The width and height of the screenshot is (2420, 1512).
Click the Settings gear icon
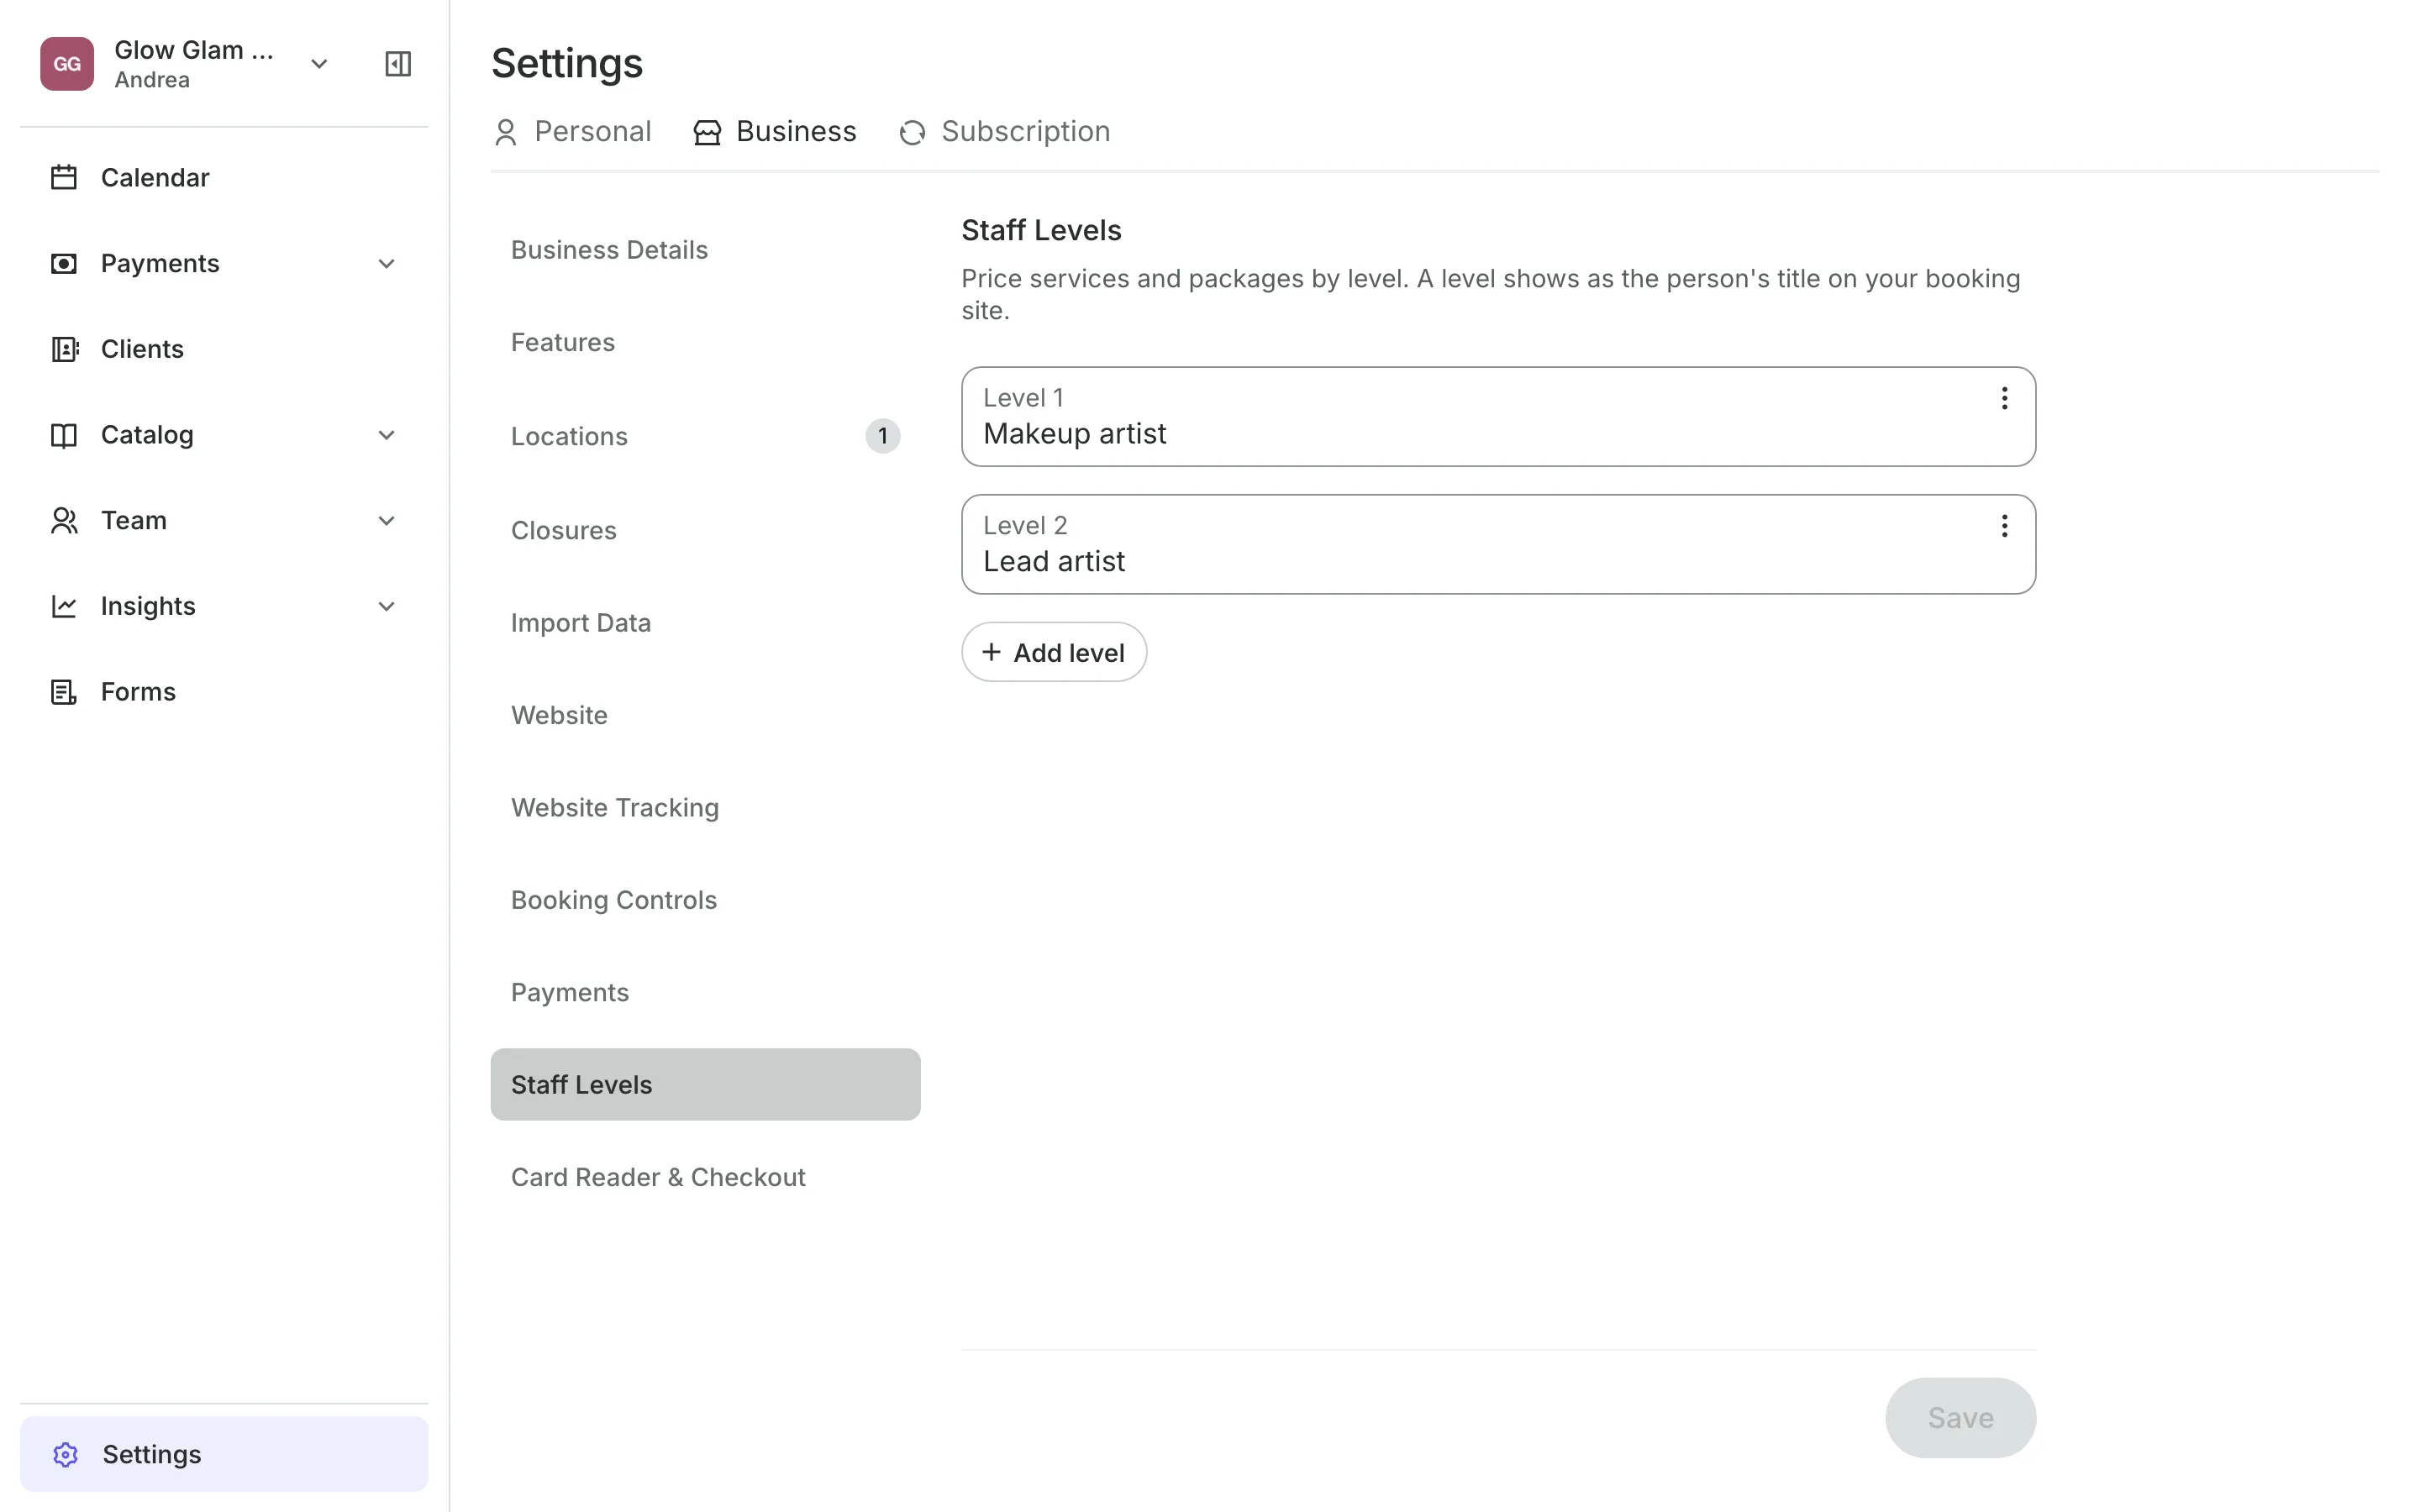pos(66,1454)
